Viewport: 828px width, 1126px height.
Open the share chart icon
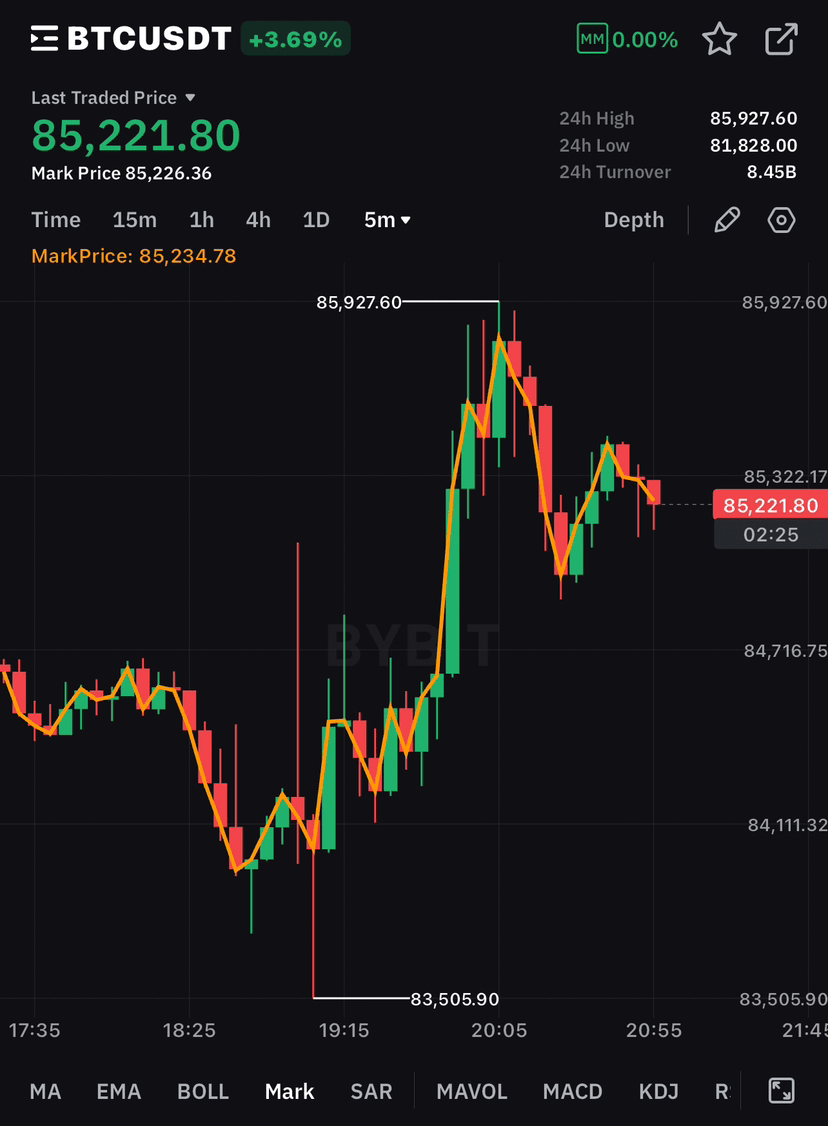coord(780,40)
